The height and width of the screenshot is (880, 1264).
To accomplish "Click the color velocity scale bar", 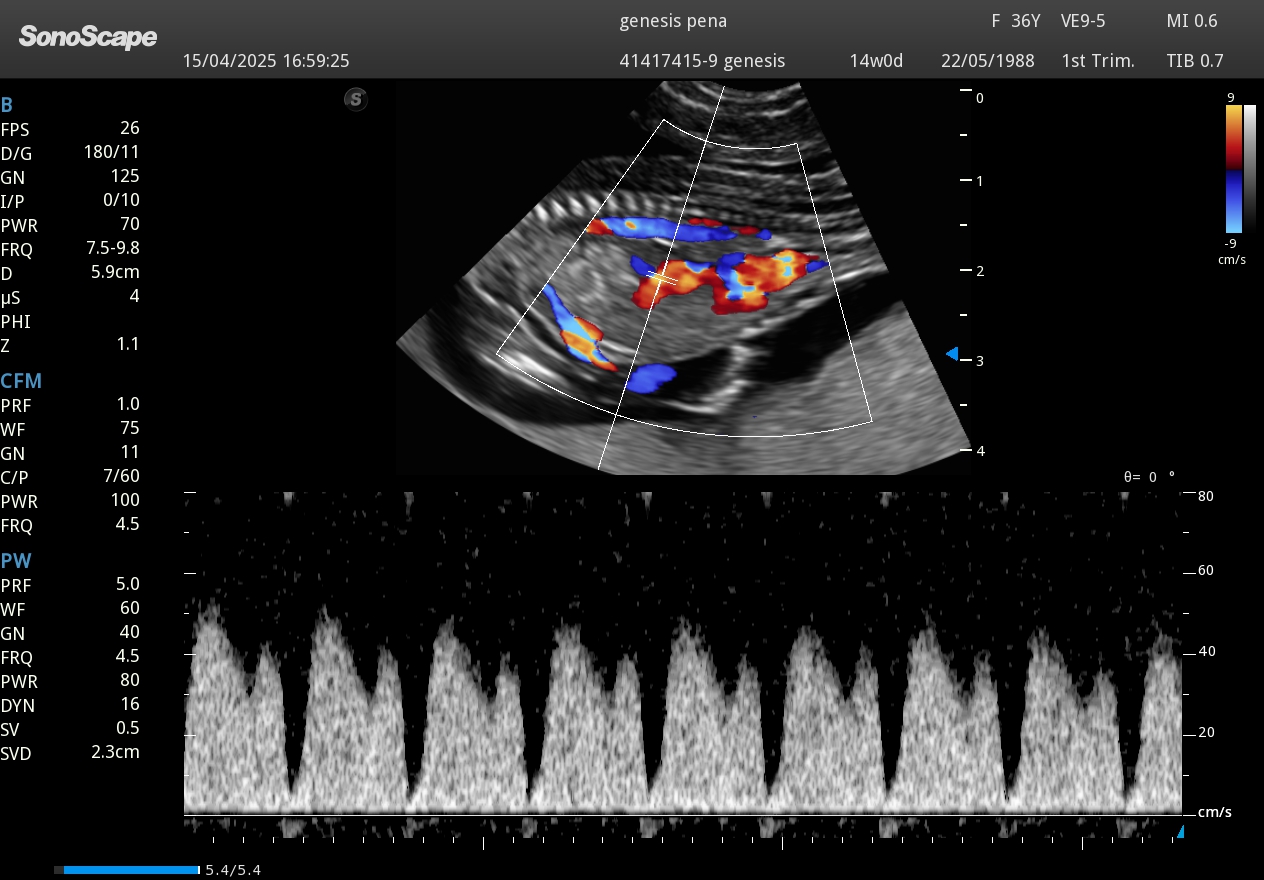I will pyautogui.click(x=1233, y=170).
